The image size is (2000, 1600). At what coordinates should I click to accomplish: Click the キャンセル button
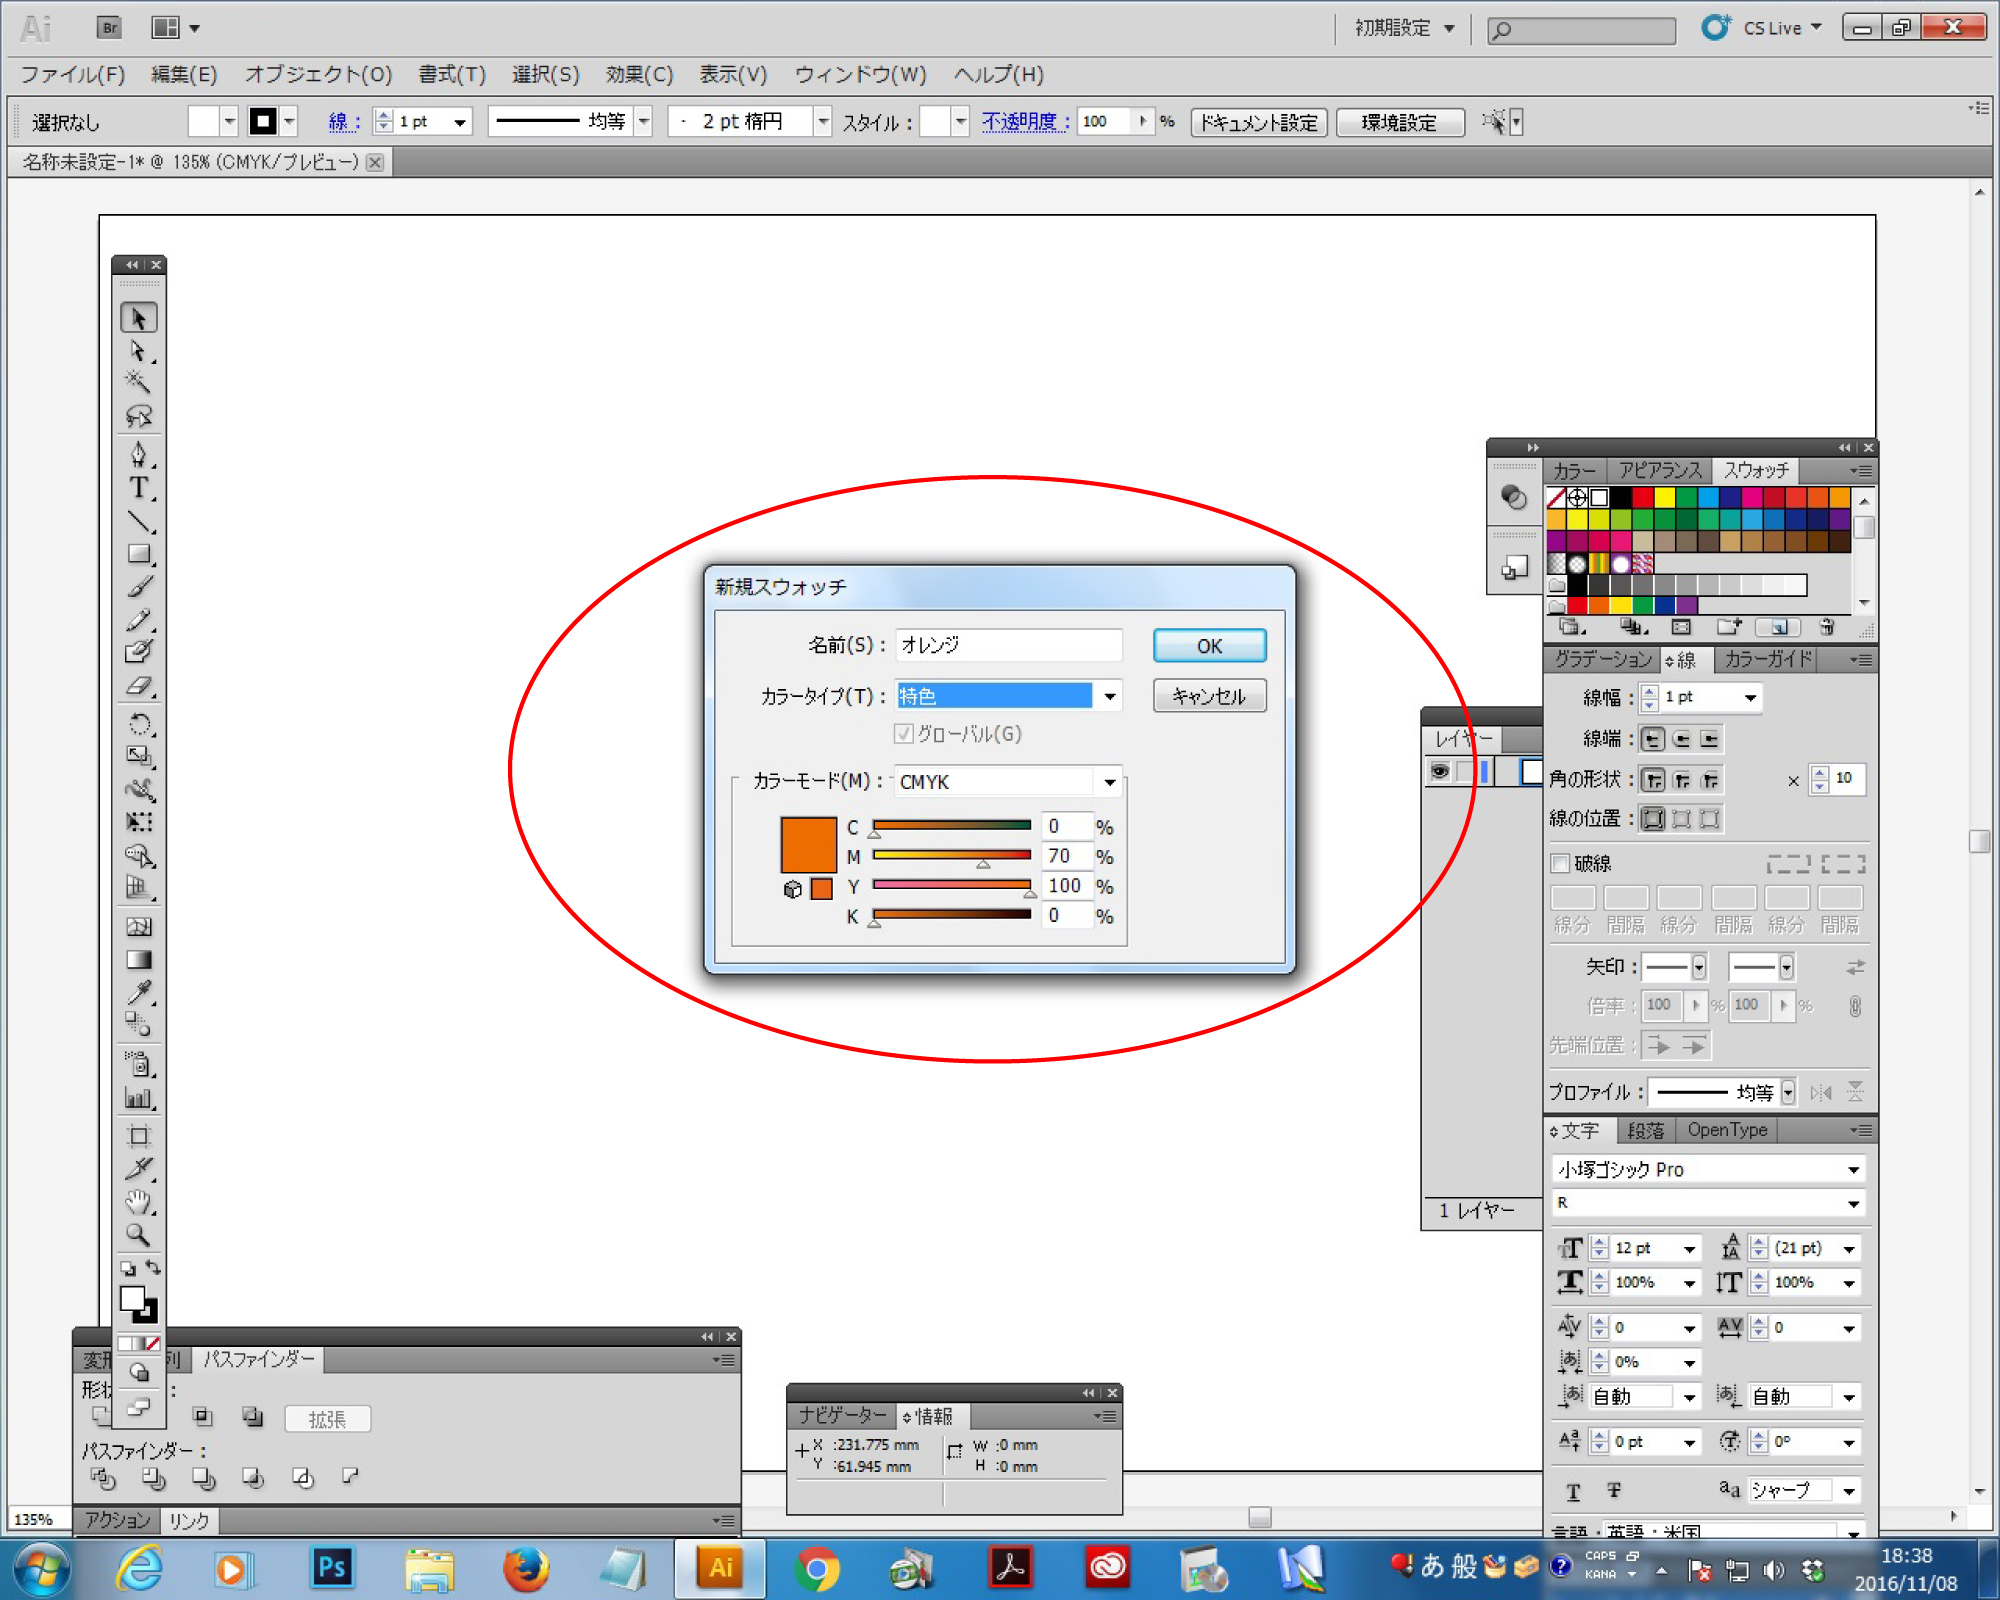tap(1209, 696)
